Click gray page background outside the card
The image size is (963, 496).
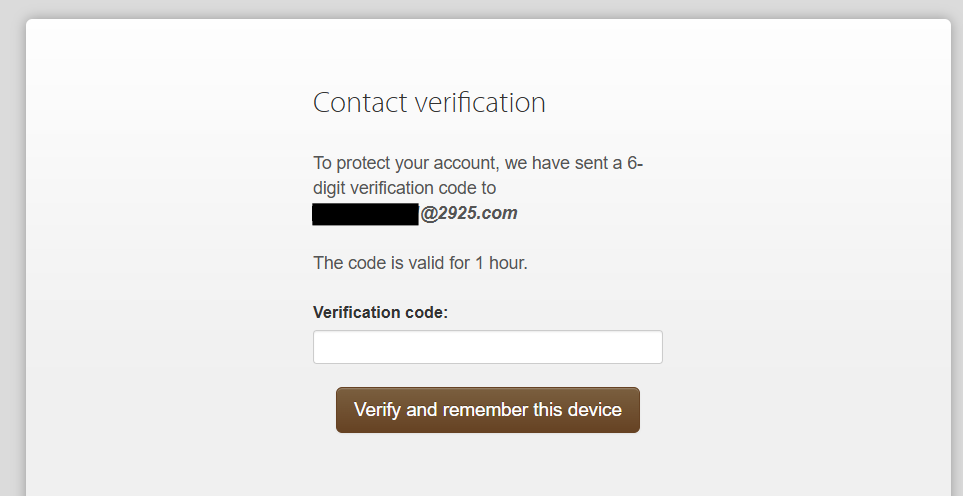point(12,246)
